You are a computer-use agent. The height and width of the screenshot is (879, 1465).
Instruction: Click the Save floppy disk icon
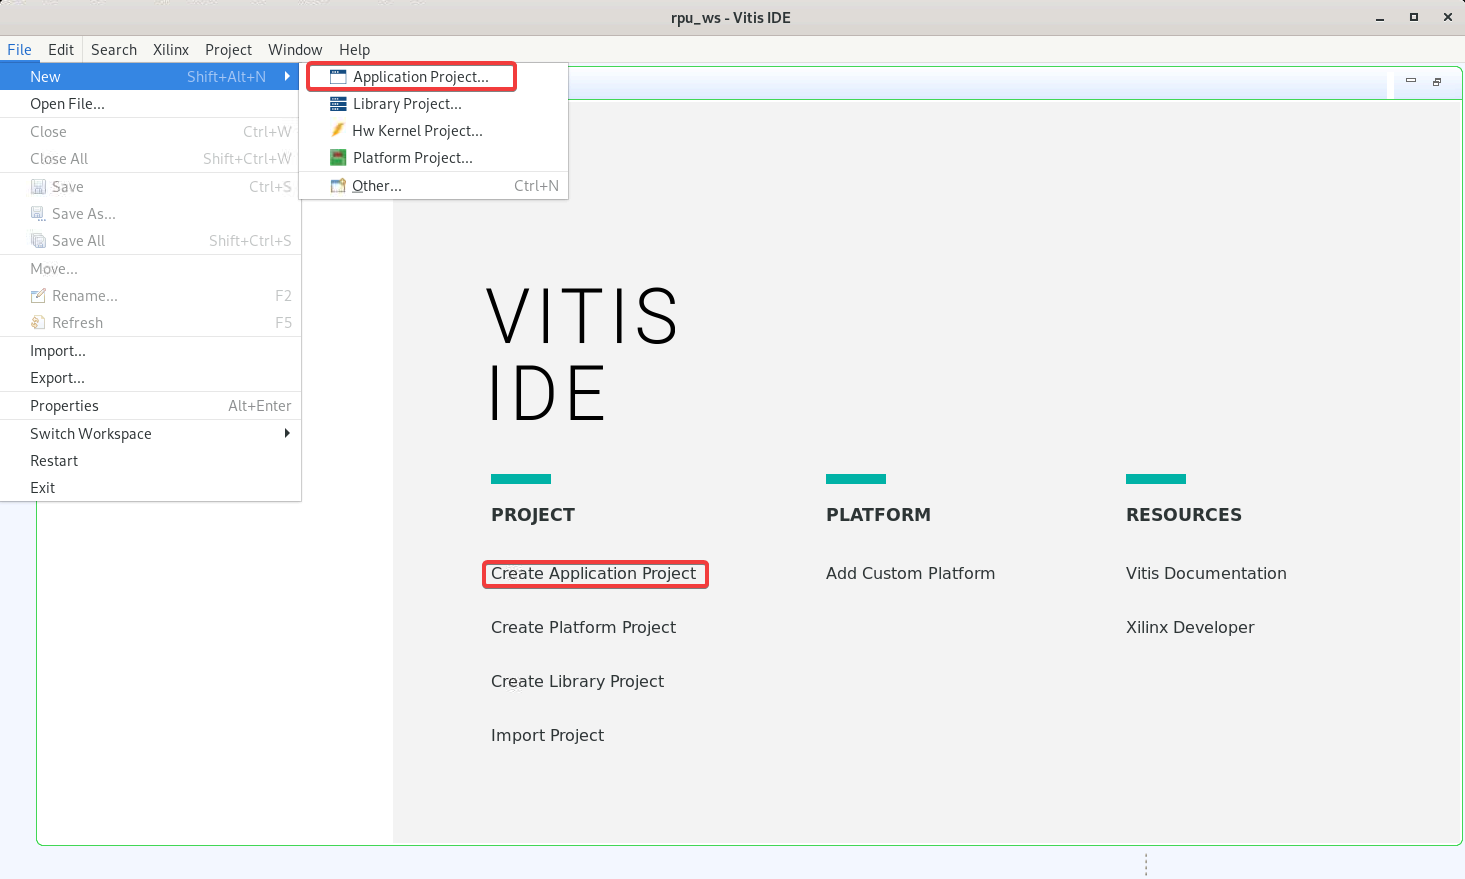pyautogui.click(x=38, y=186)
